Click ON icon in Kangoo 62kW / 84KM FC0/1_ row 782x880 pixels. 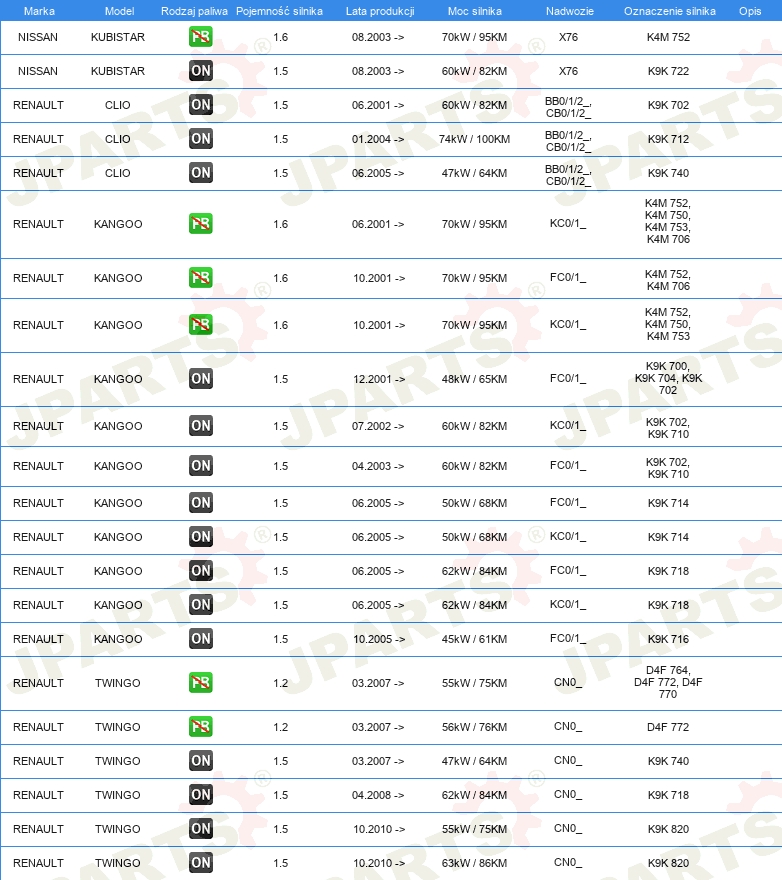(x=200, y=571)
